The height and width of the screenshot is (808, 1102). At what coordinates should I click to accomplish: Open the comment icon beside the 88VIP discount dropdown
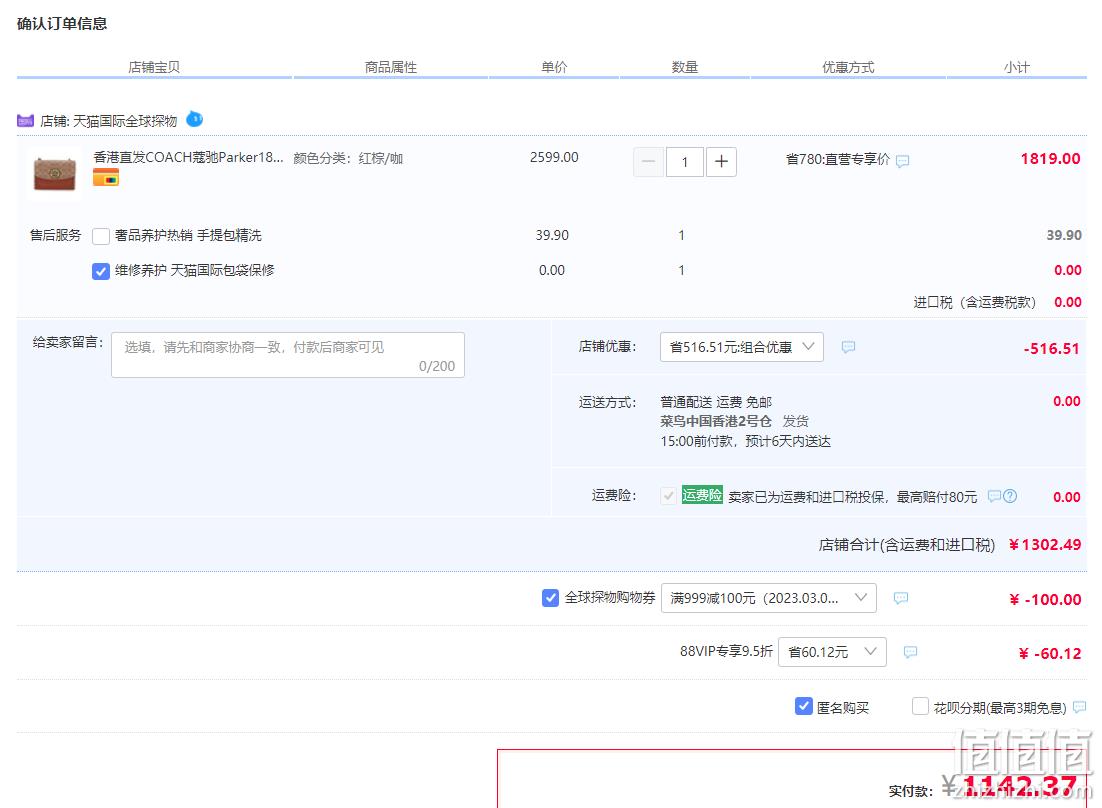(910, 652)
